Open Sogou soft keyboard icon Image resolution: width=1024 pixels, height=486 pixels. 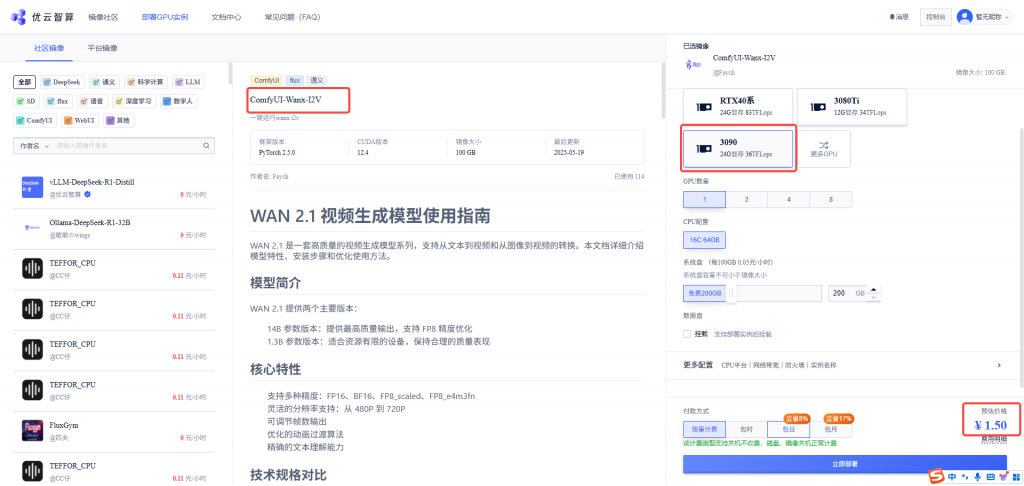click(x=990, y=476)
